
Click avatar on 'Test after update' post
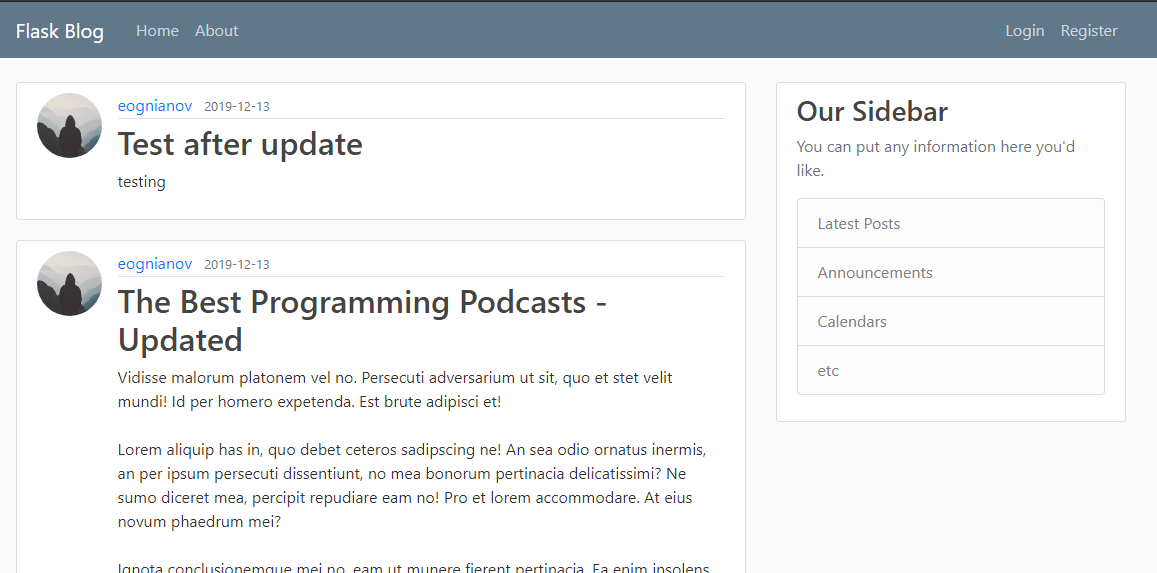click(x=69, y=125)
